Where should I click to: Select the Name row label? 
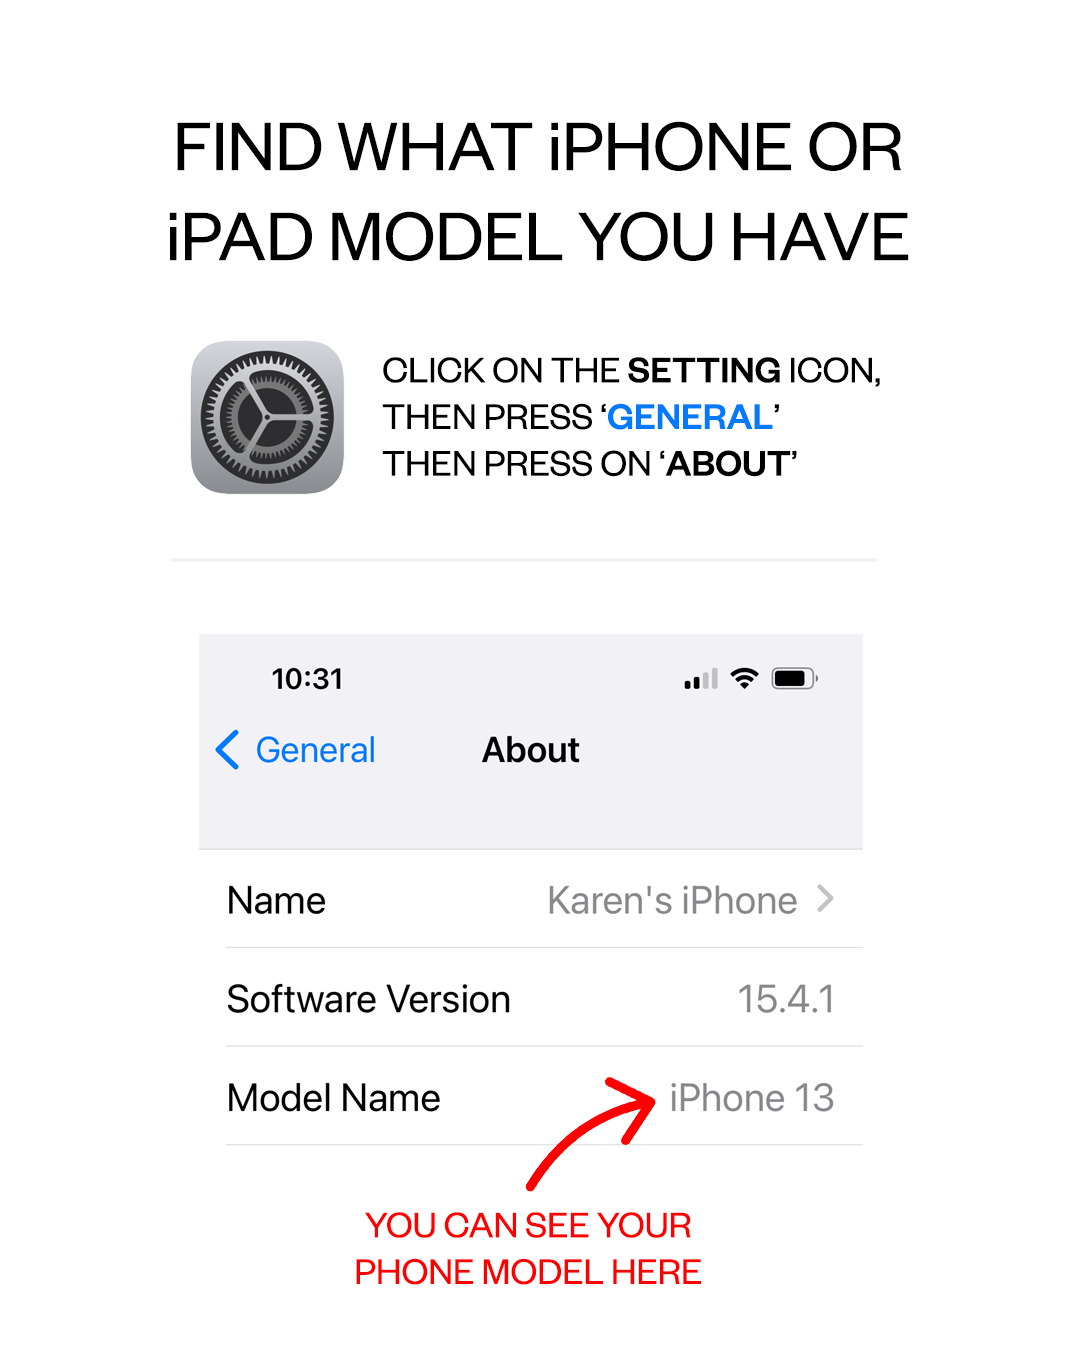pyautogui.click(x=276, y=900)
